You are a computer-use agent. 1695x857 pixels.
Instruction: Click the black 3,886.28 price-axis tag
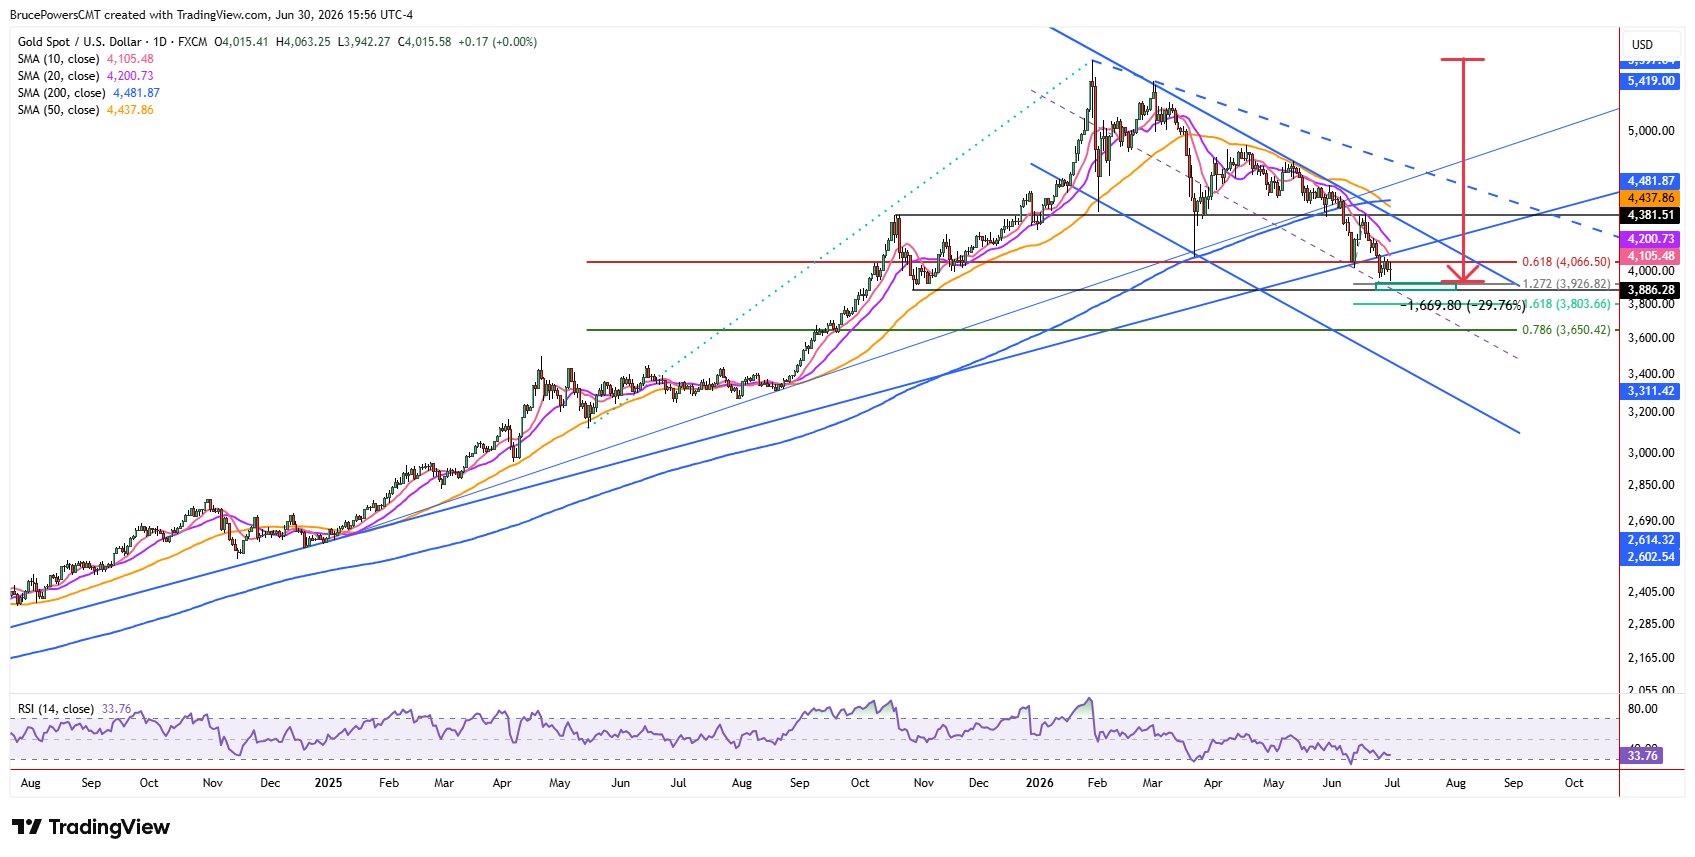tap(1651, 290)
